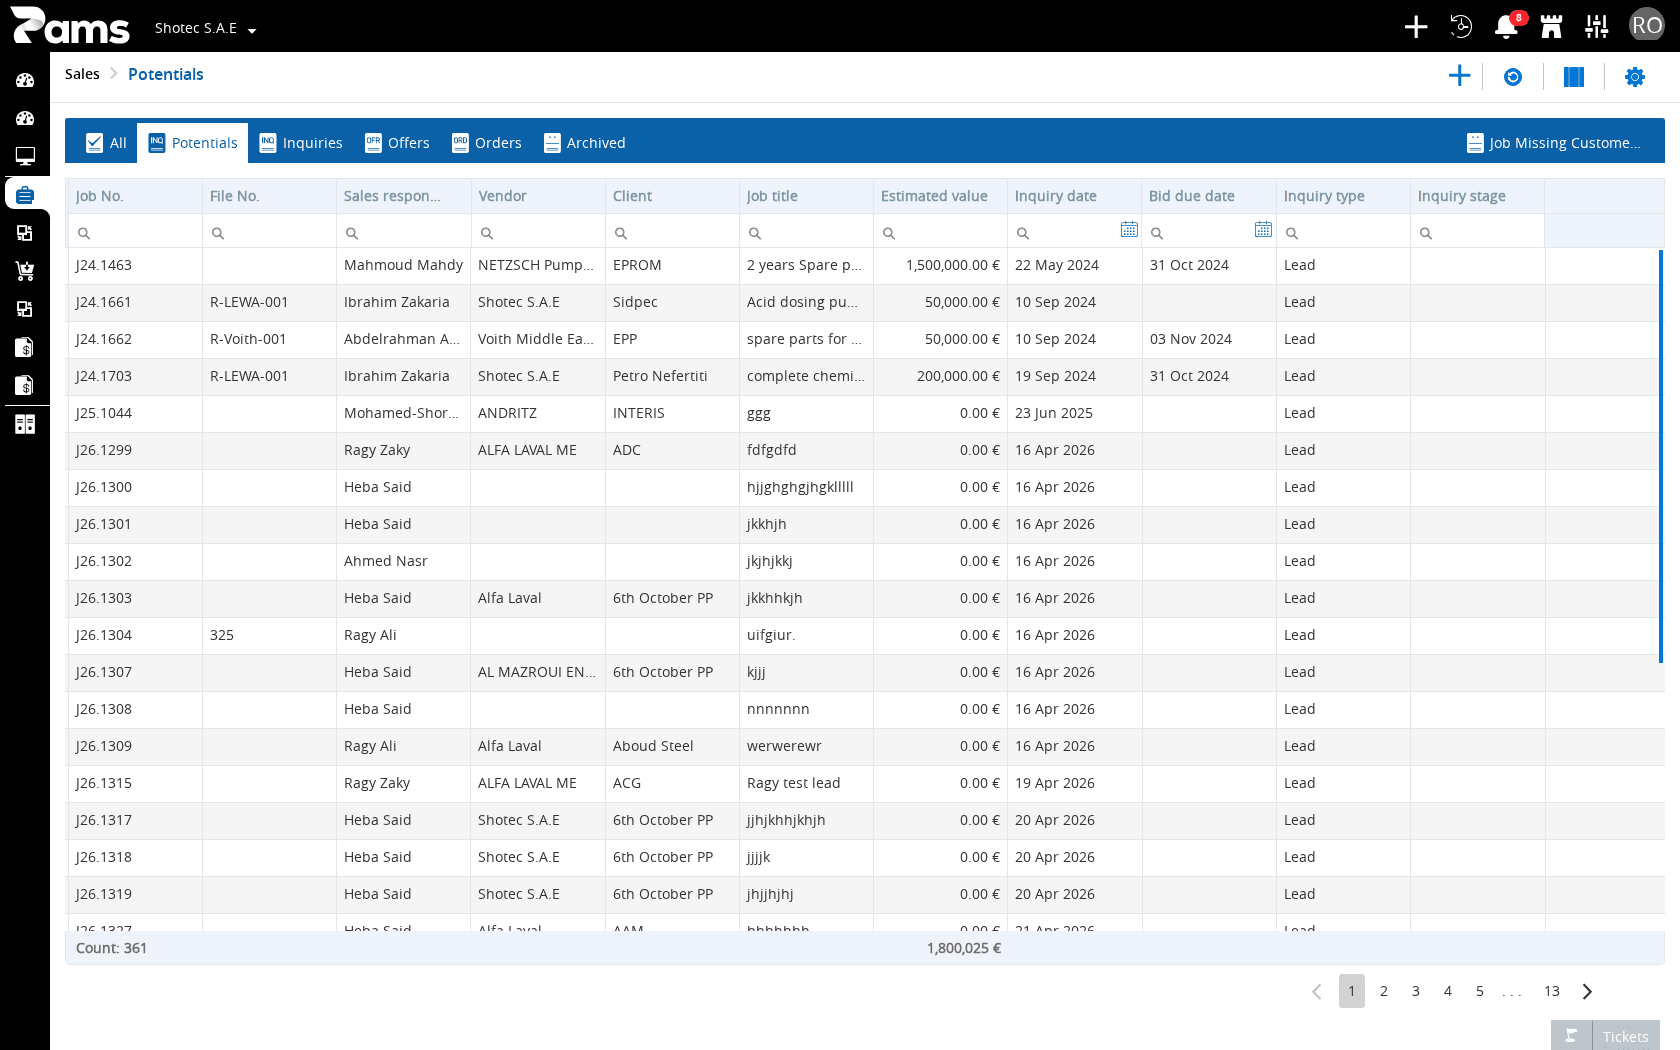Open the second invoice dollar sidebar icon
1680x1050 pixels.
pos(25,385)
